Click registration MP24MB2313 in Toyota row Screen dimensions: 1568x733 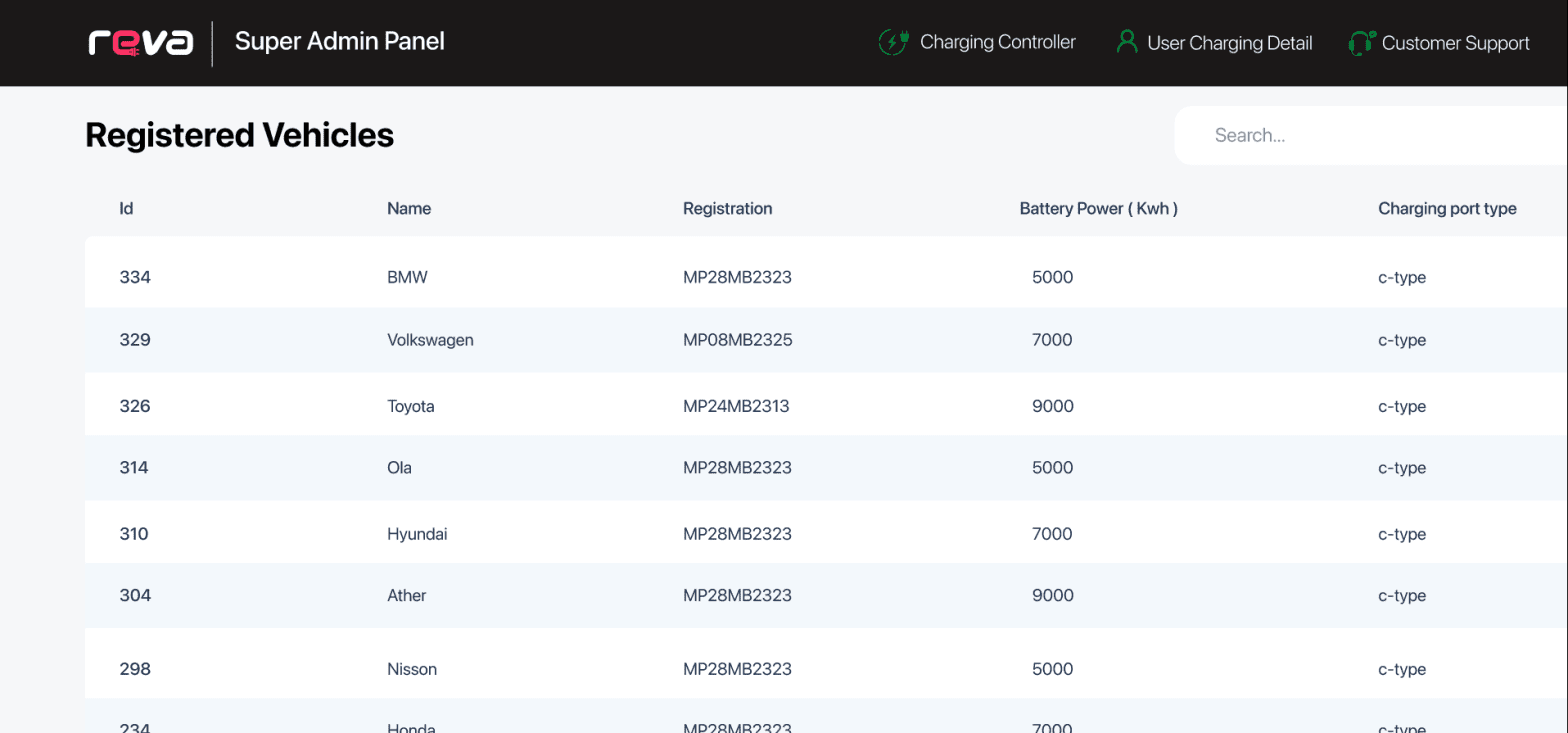click(736, 406)
